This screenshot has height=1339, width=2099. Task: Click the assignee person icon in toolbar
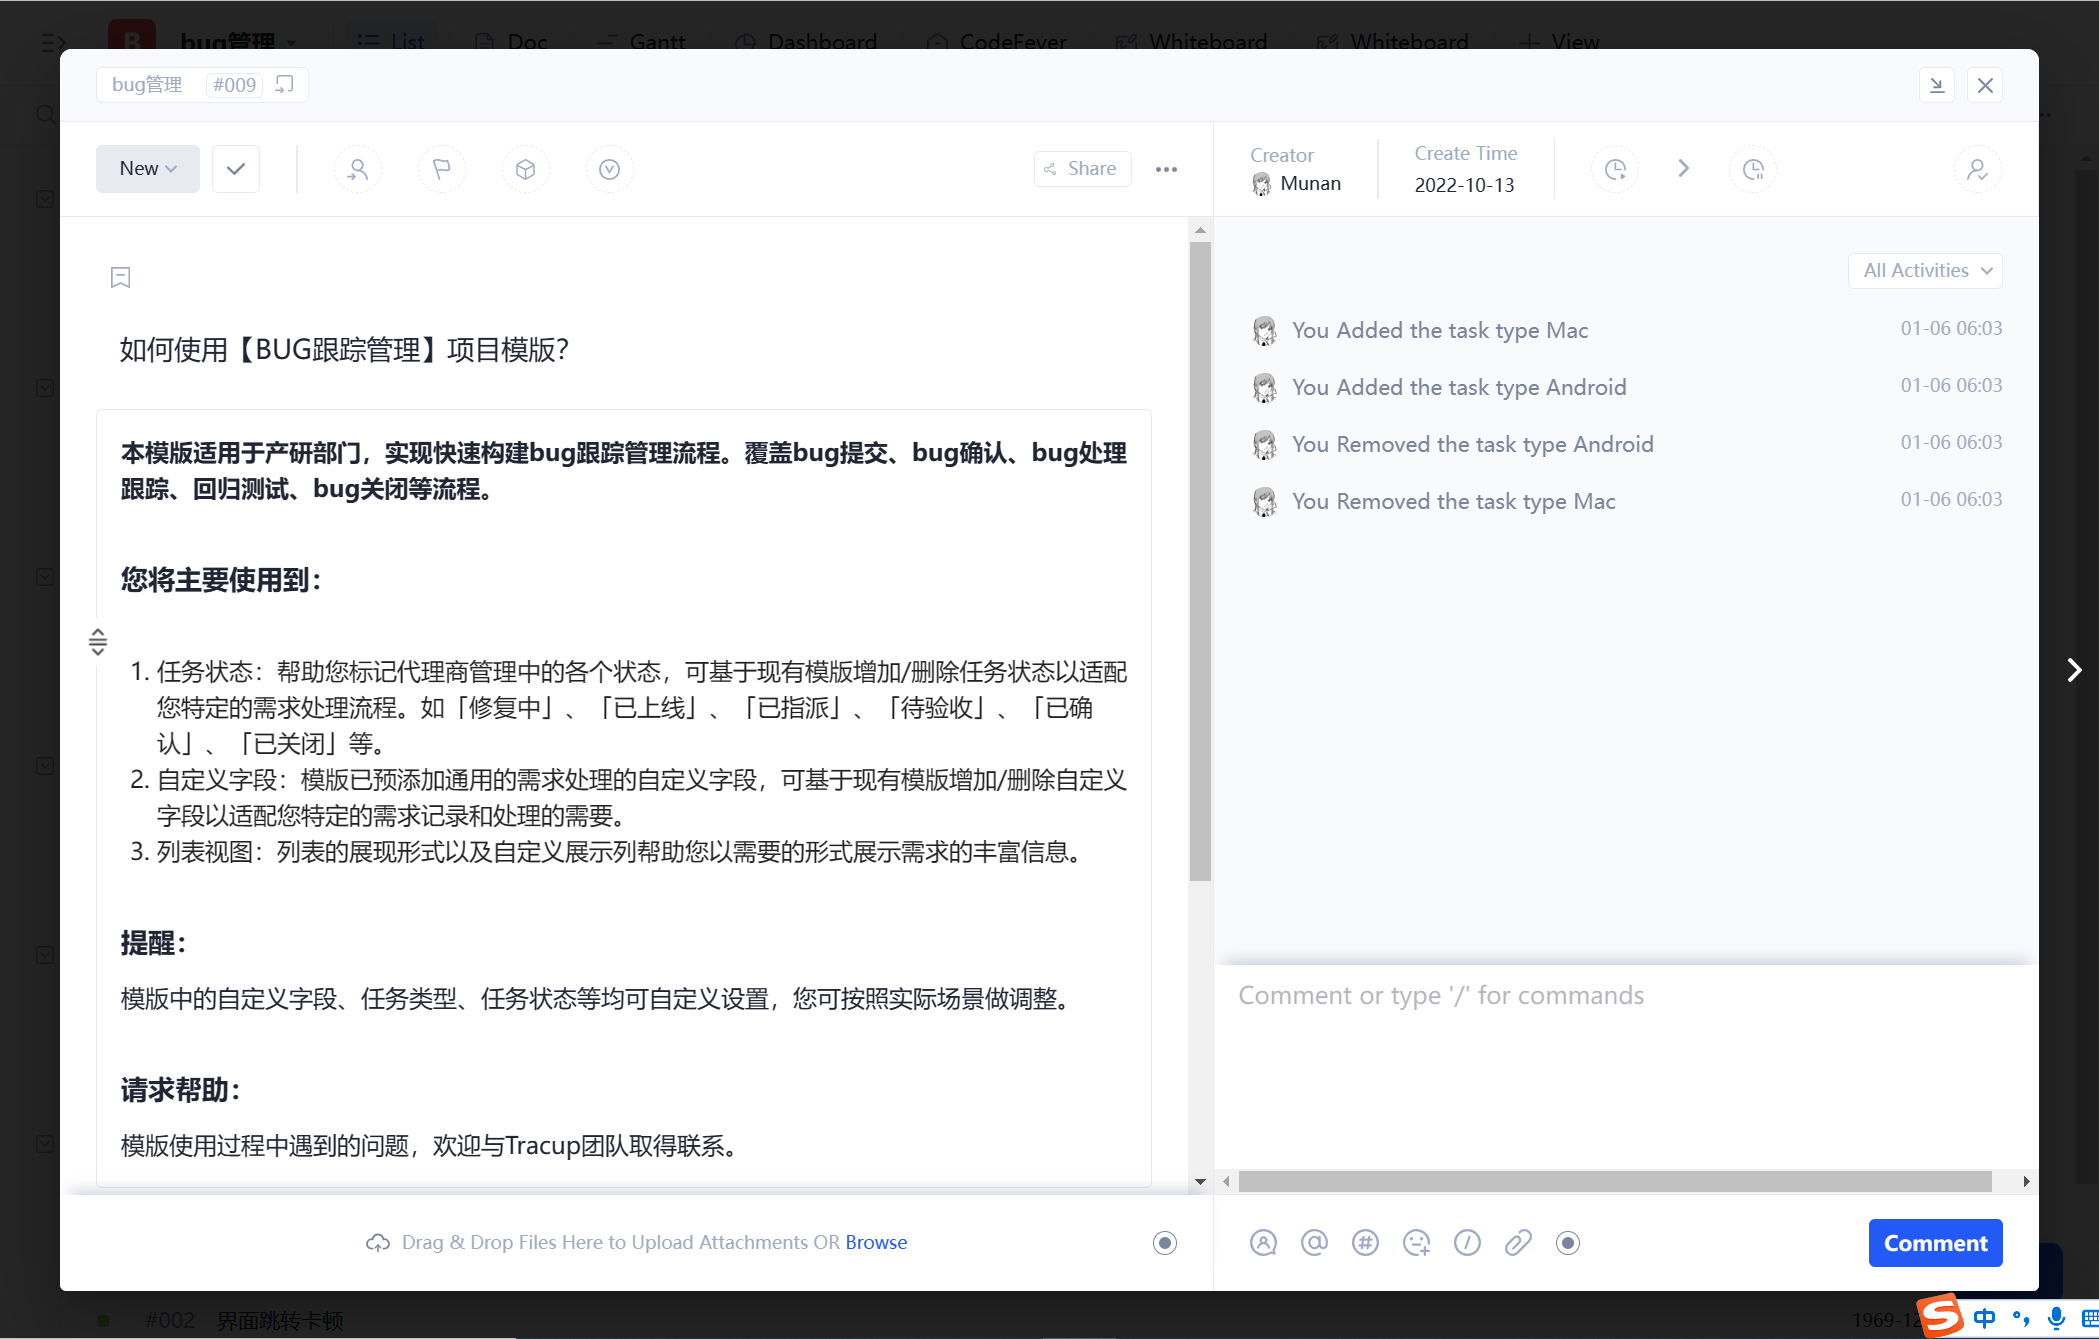click(x=358, y=169)
